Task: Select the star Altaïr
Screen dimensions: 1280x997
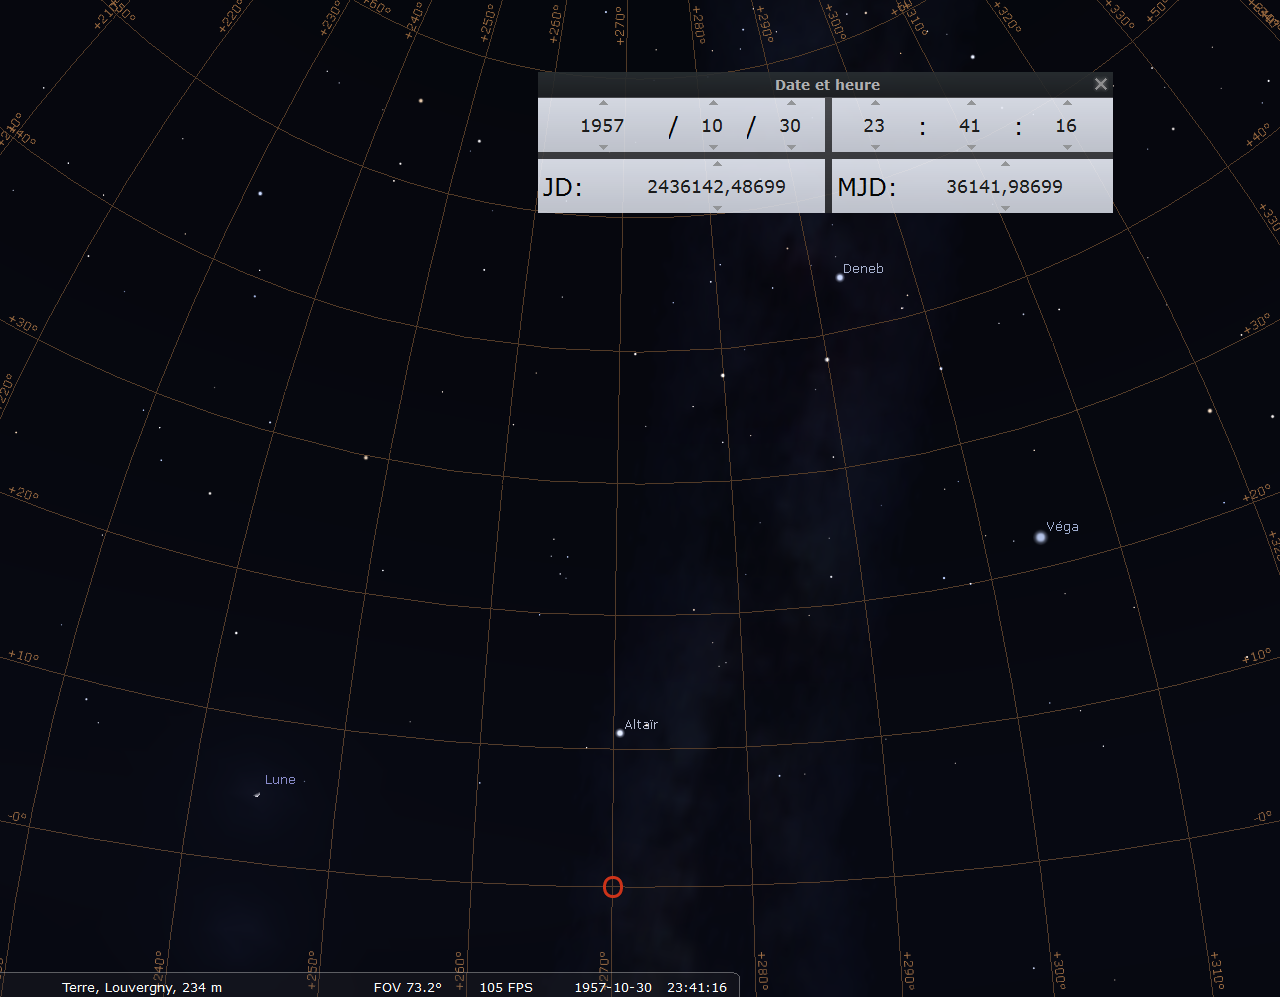Action: pos(620,733)
